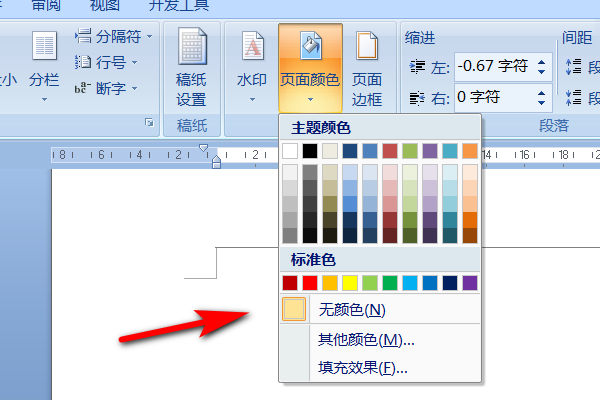
Task: Pick the top-row olive green theme swatch
Action: click(x=410, y=151)
